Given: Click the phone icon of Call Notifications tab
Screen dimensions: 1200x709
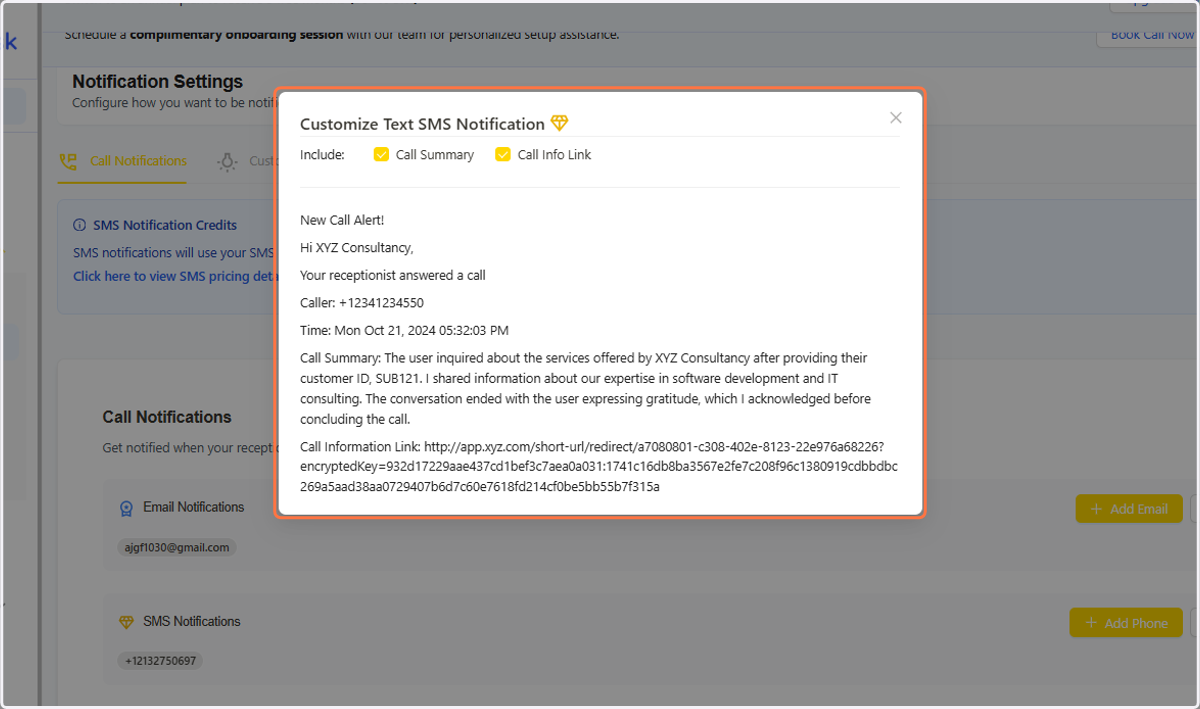Looking at the screenshot, I should (68, 161).
